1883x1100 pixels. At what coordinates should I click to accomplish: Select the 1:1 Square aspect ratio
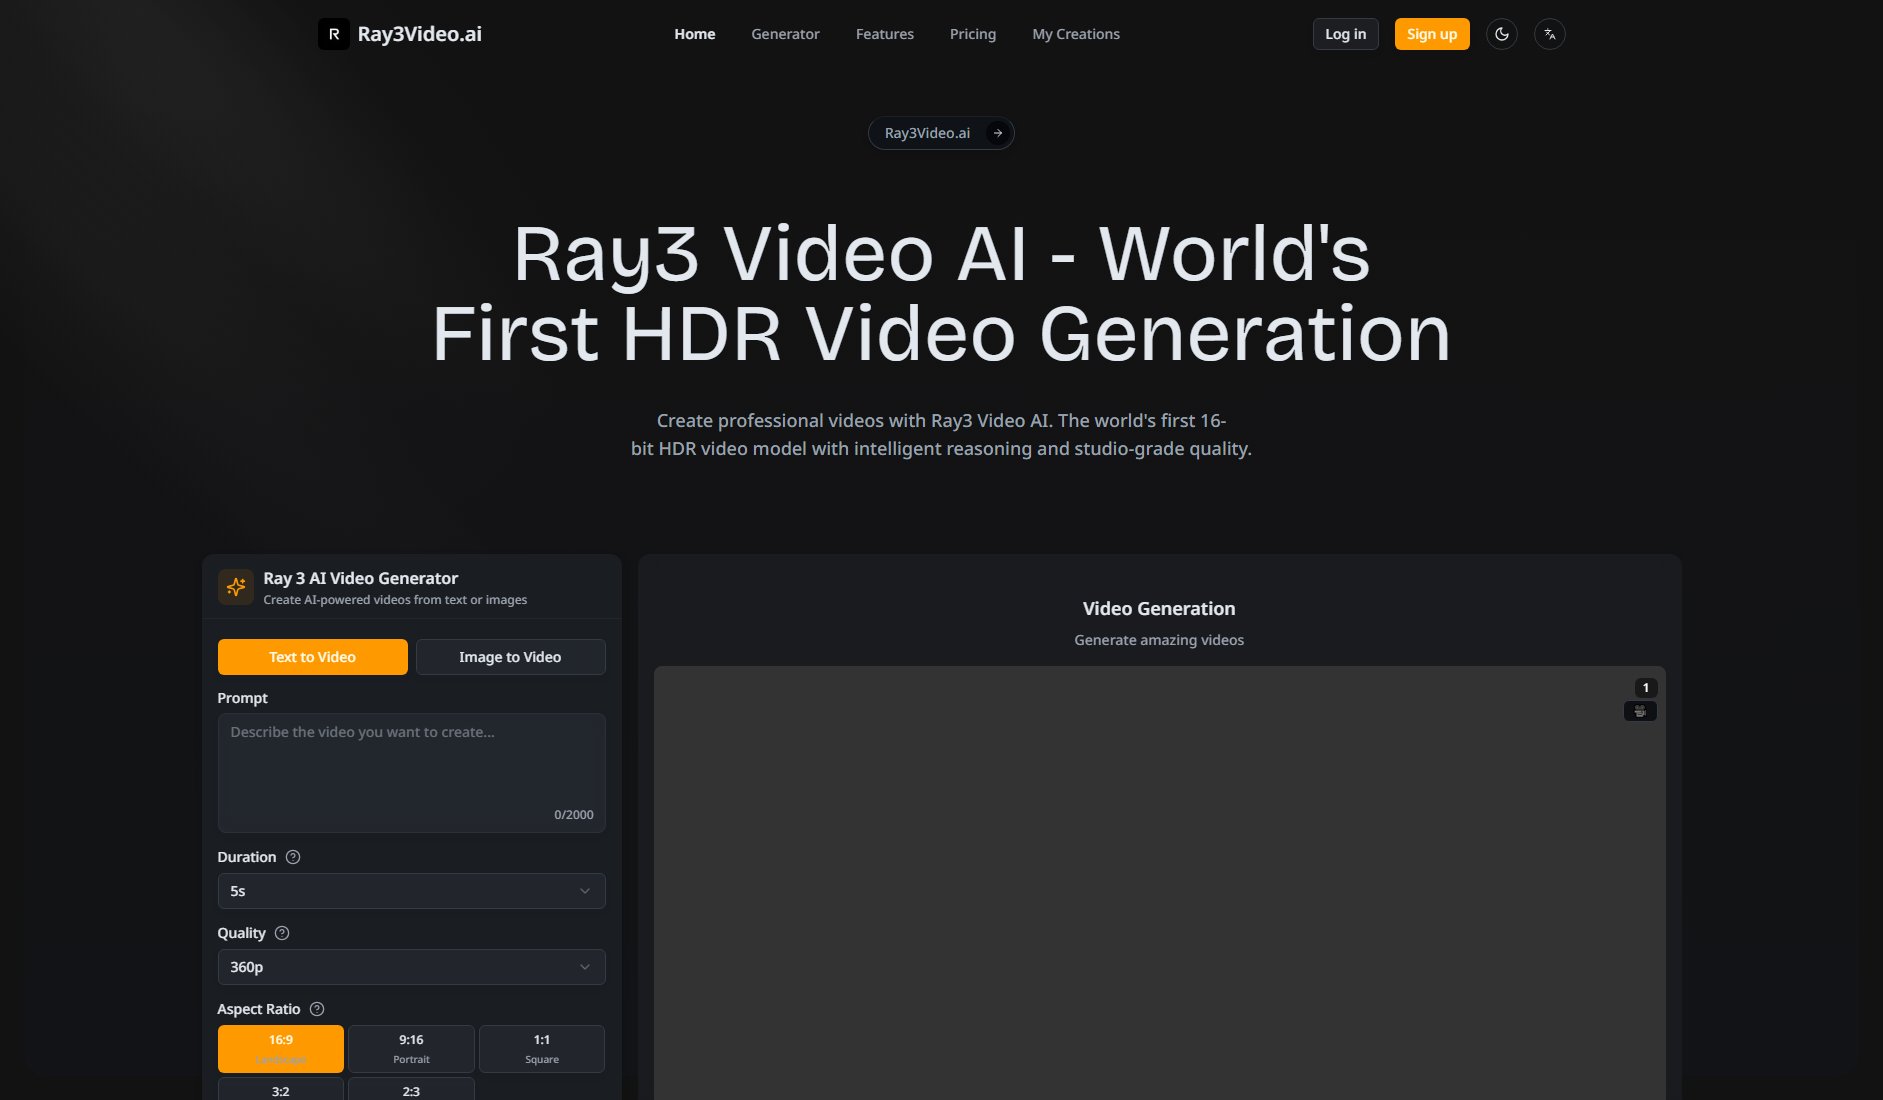click(x=542, y=1049)
